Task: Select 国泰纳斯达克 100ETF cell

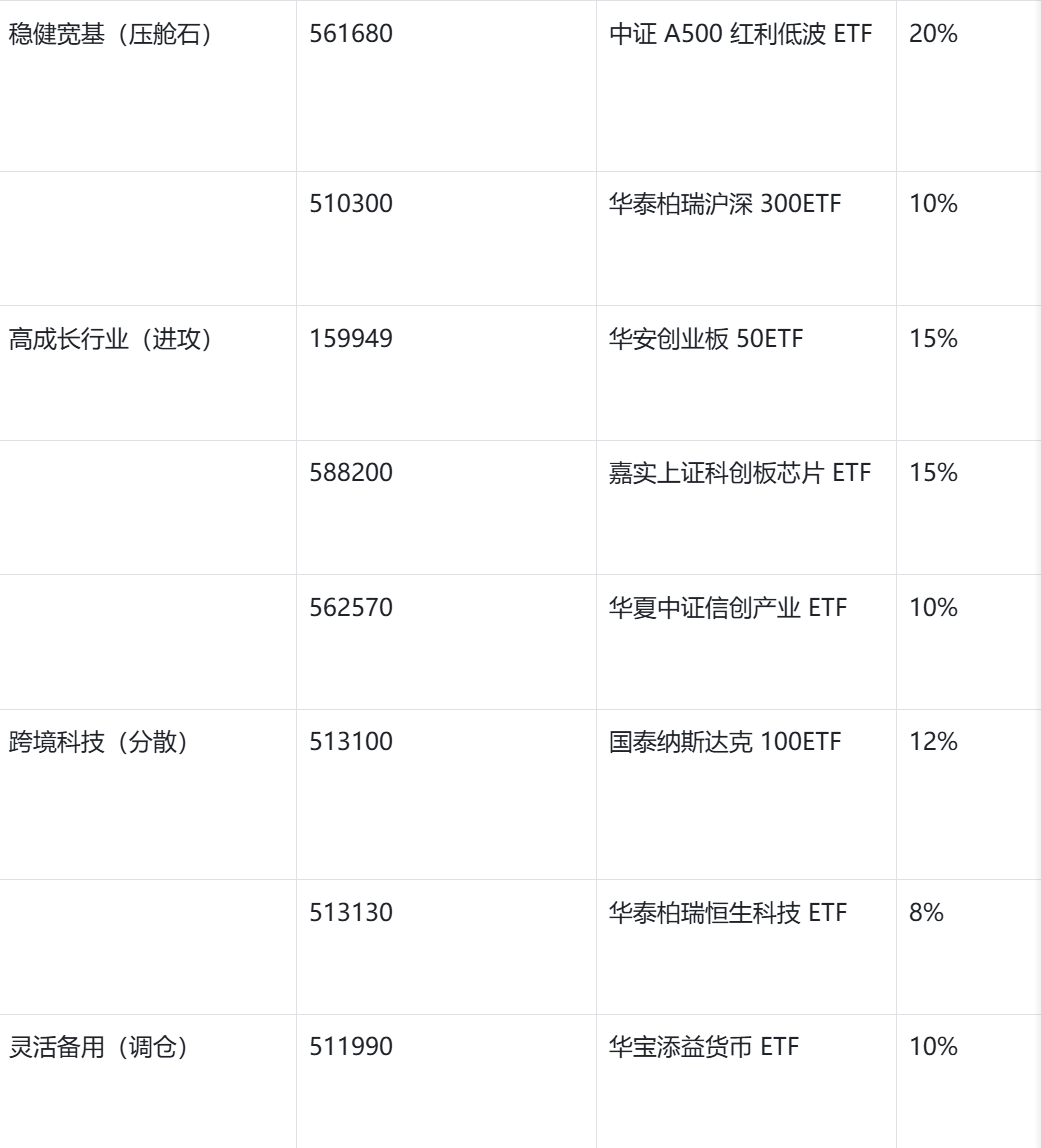Action: point(725,742)
